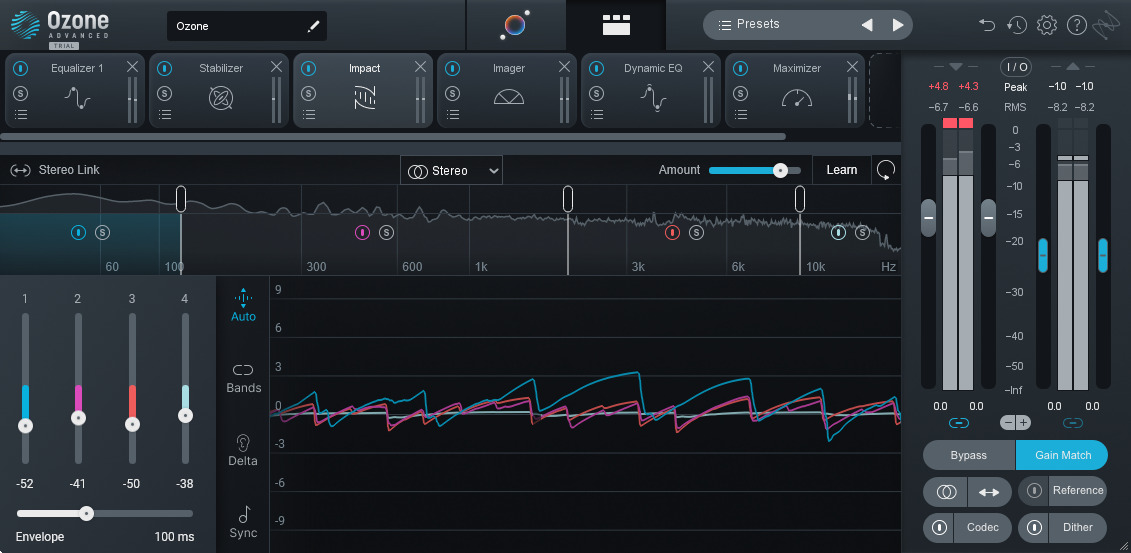The width and height of the screenshot is (1131, 553).
Task: Toggle Stabilizer module power
Action: (x=165, y=68)
